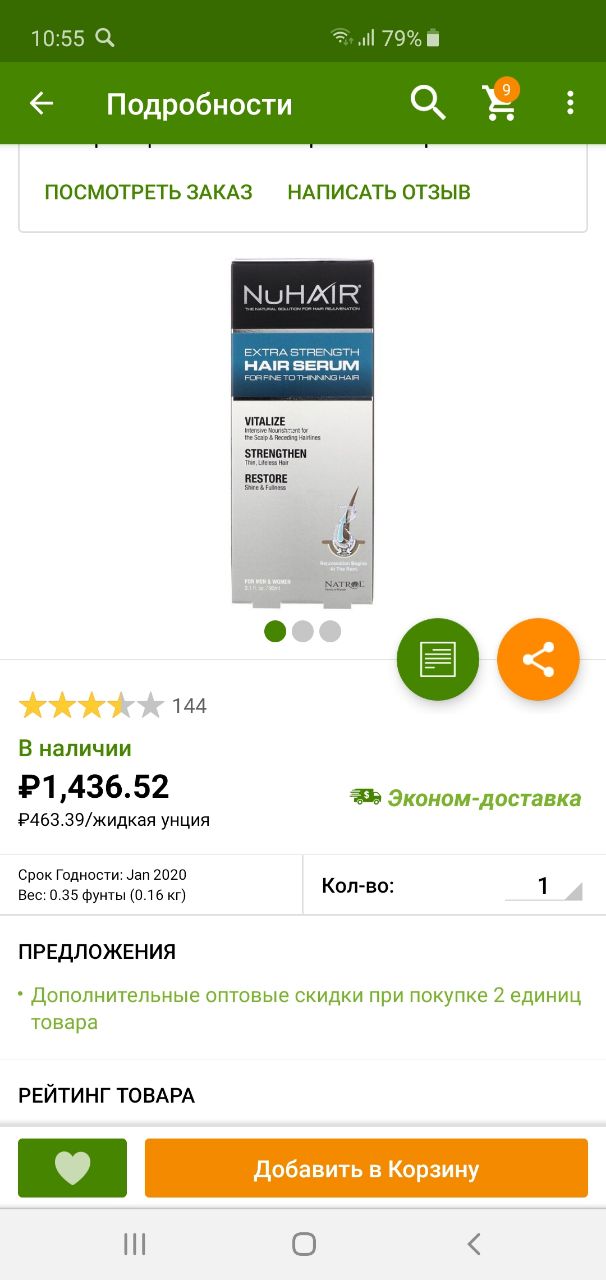Click ПОСМОТРЕТЬ ЗАКАЗ link

click(x=148, y=192)
